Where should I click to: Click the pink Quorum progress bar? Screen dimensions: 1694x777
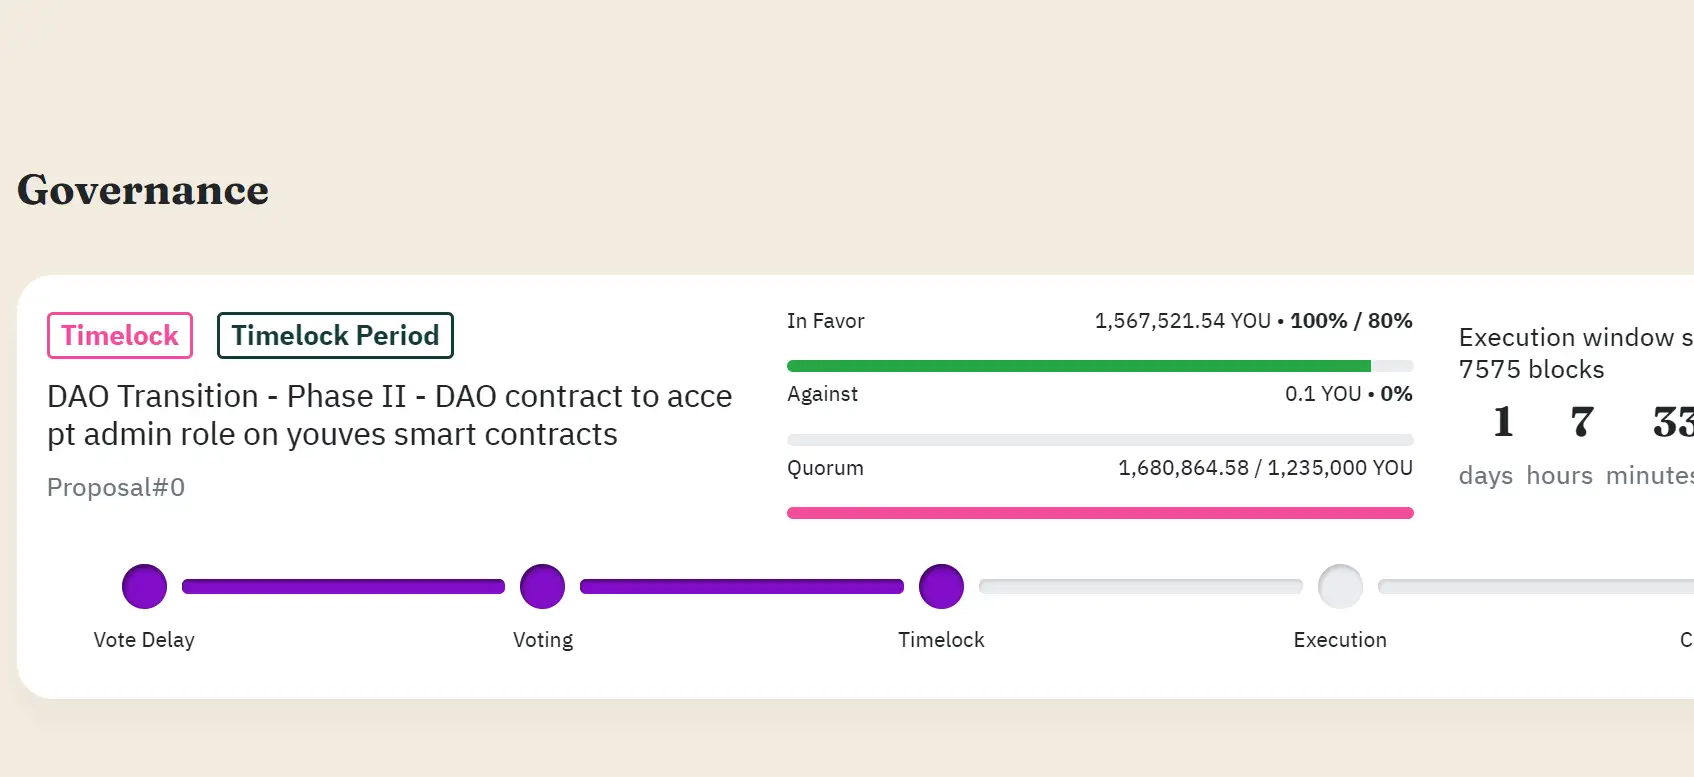(x=1100, y=513)
